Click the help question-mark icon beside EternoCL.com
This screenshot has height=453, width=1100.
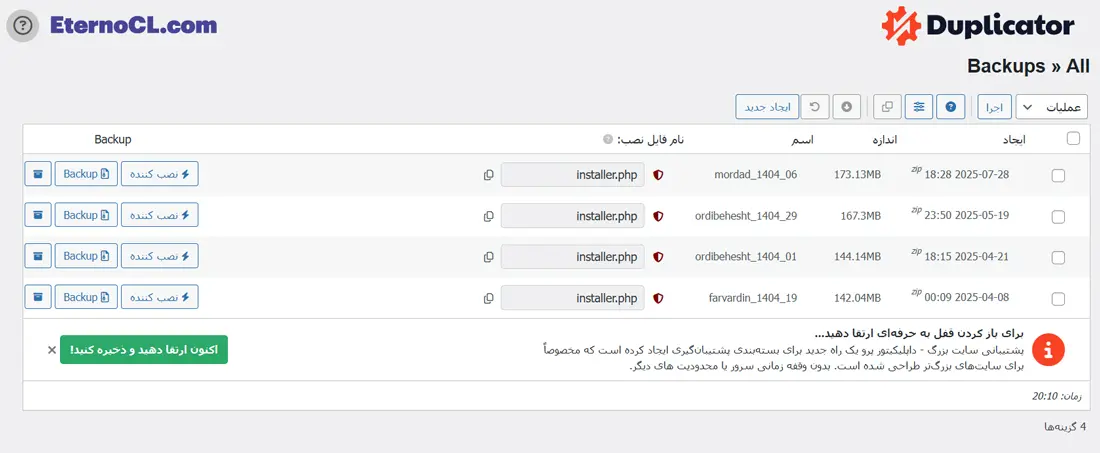tap(23, 26)
